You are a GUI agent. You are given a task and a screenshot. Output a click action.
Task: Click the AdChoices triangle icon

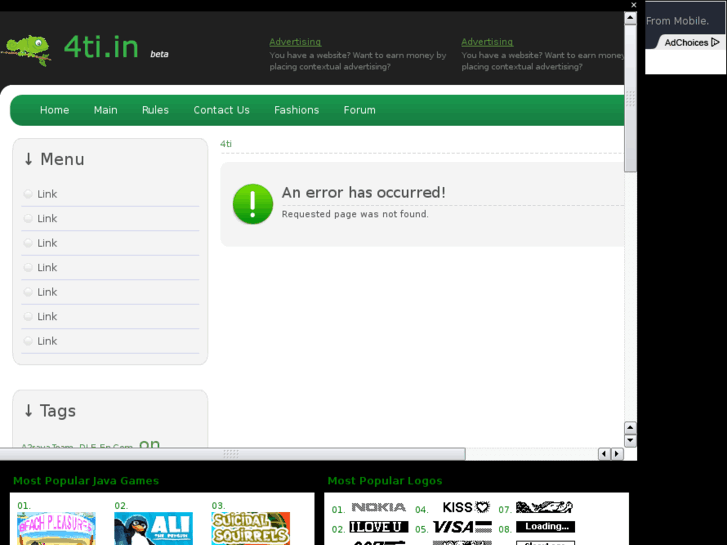pos(715,42)
